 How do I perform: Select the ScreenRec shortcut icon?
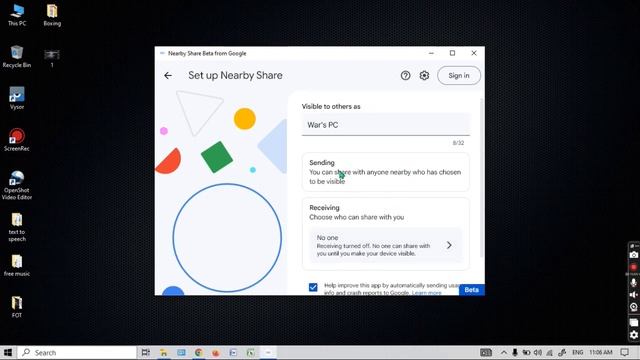pyautogui.click(x=17, y=140)
